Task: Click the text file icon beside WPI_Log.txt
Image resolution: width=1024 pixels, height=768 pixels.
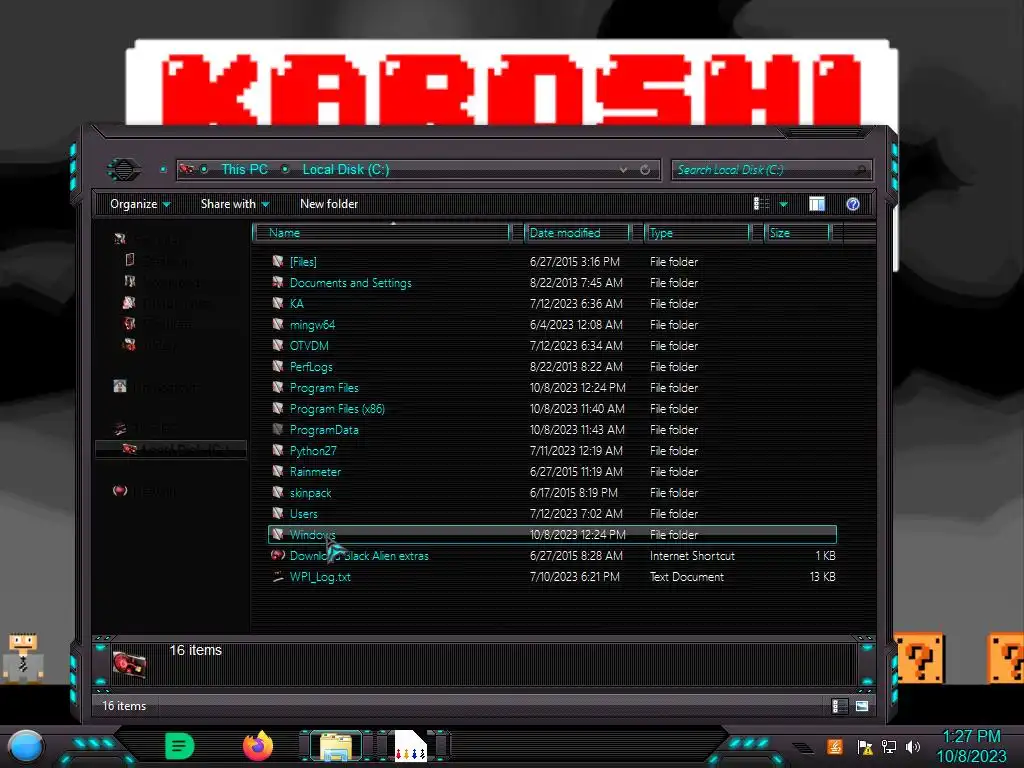Action: click(278, 577)
